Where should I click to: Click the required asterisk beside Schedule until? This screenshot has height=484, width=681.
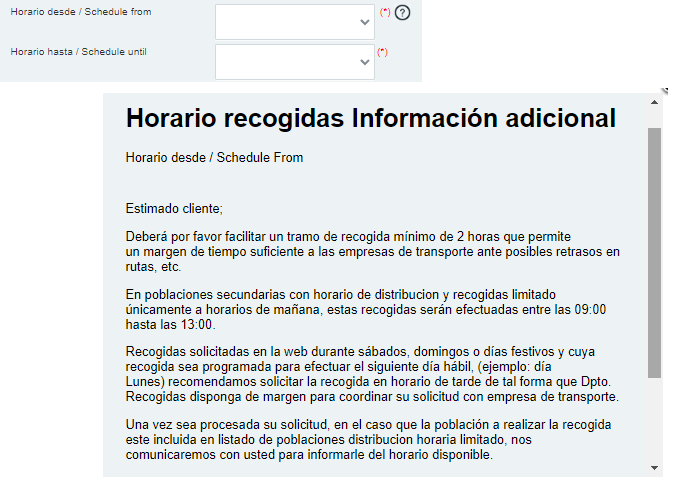click(x=382, y=52)
